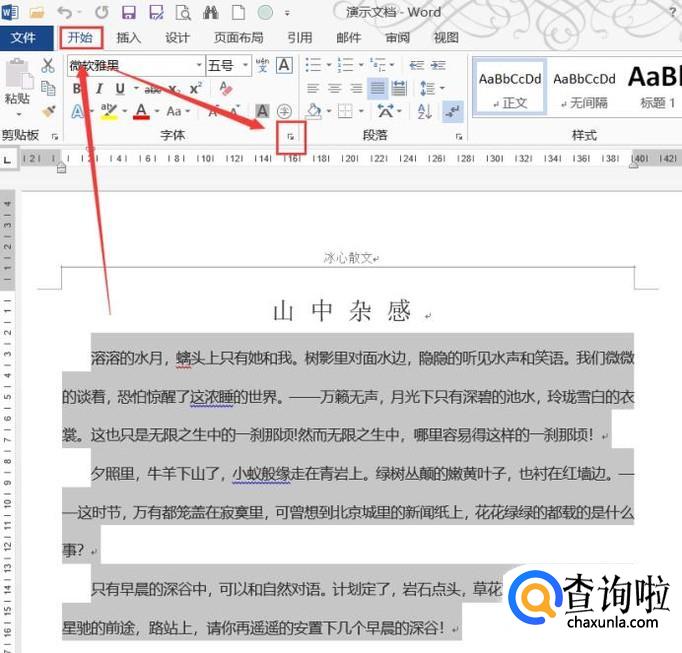Click the Cut scissors icon
This screenshot has height=653, width=682.
[48, 66]
